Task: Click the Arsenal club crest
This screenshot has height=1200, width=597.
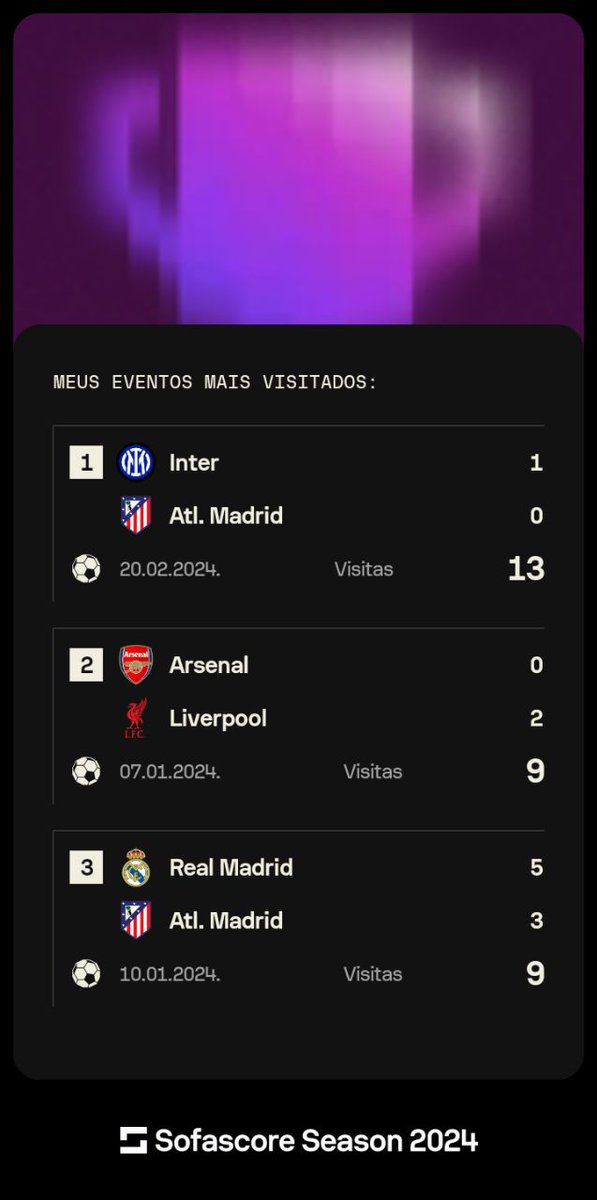Action: pyautogui.click(x=136, y=665)
